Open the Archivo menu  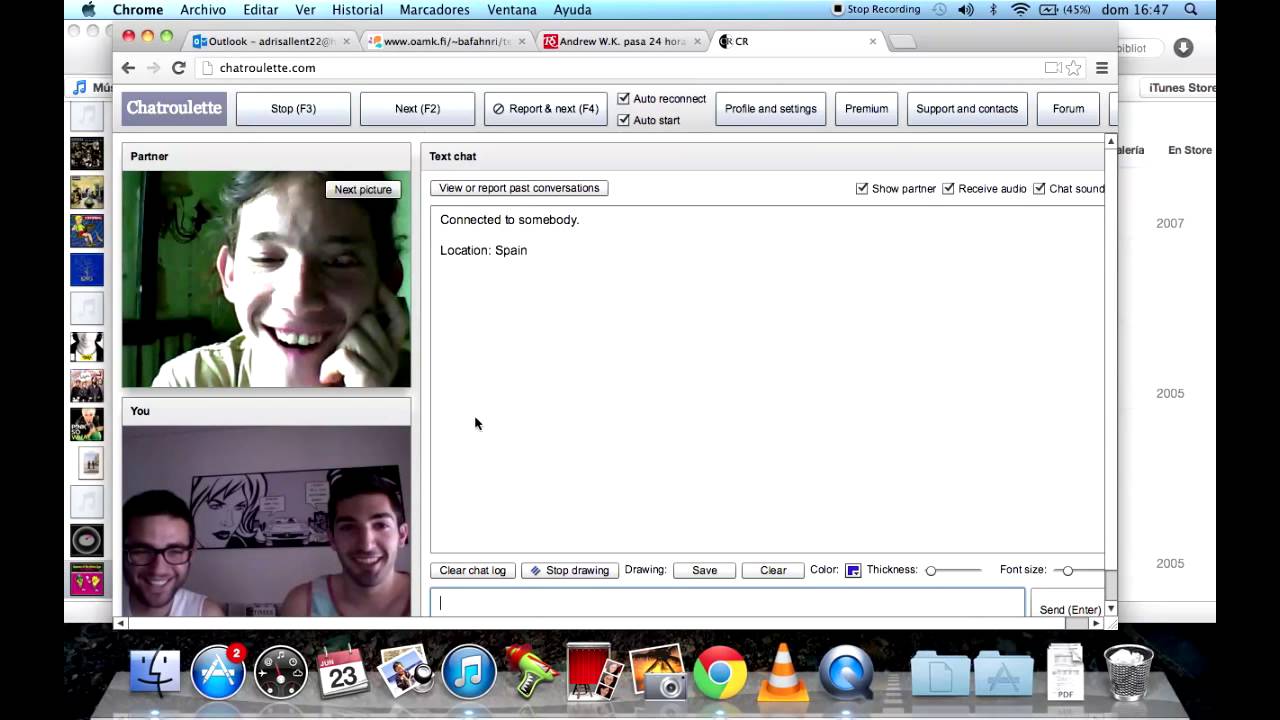coord(203,10)
